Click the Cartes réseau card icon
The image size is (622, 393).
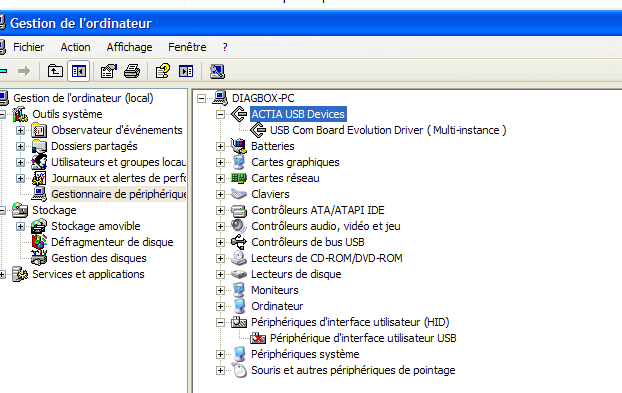coord(239,178)
